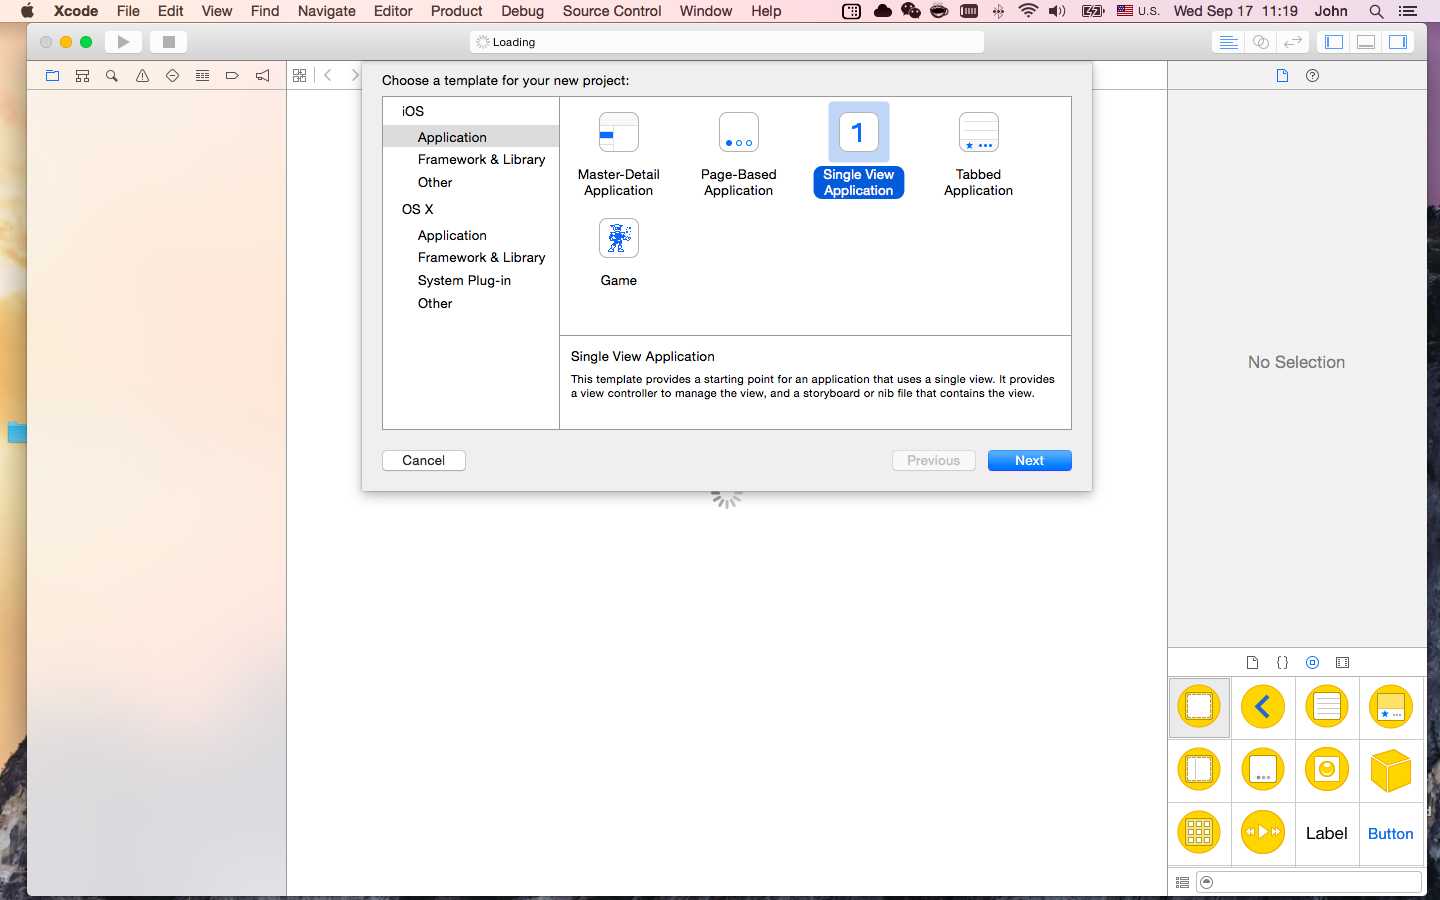Screen dimensions: 1440x900
Task: Switch to the Assistant editor
Action: (1260, 42)
